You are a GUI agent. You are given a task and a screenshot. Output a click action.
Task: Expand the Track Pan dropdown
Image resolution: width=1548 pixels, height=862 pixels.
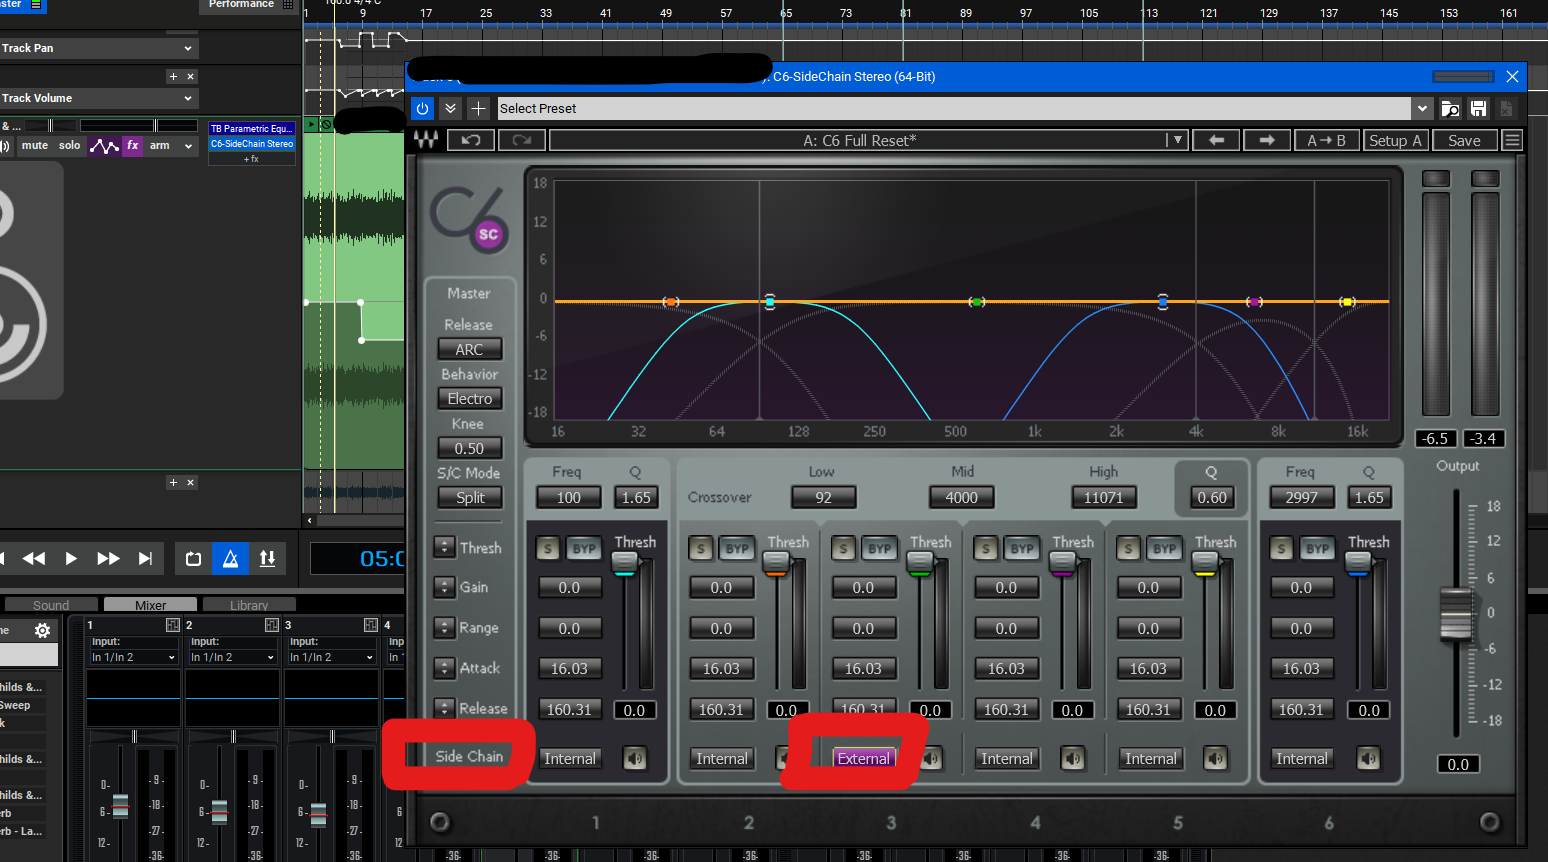187,48
